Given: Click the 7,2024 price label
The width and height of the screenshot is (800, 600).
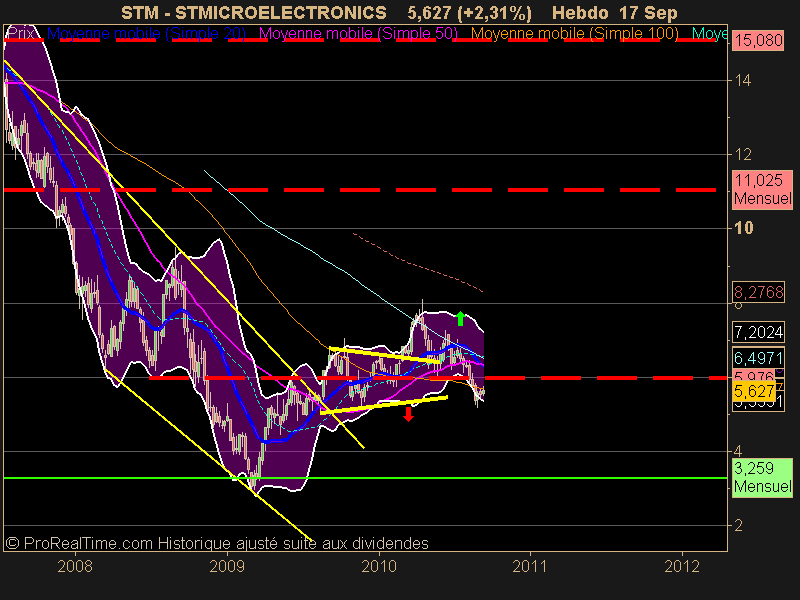Looking at the screenshot, I should point(759,333).
